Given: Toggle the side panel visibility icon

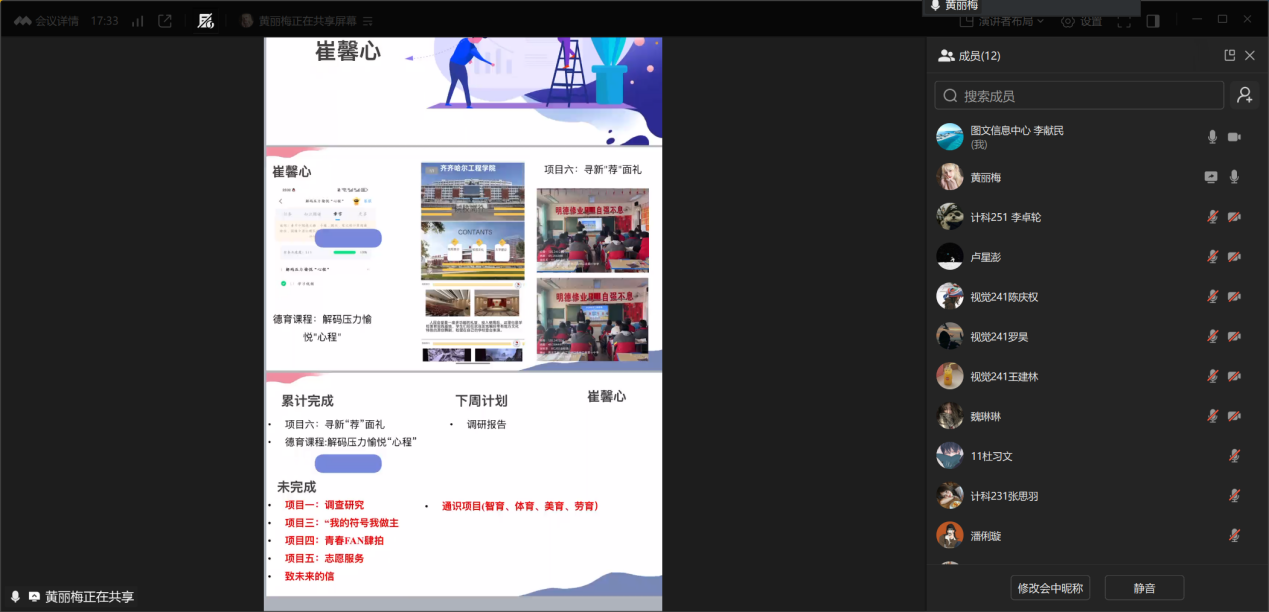Looking at the screenshot, I should coord(1153,21).
